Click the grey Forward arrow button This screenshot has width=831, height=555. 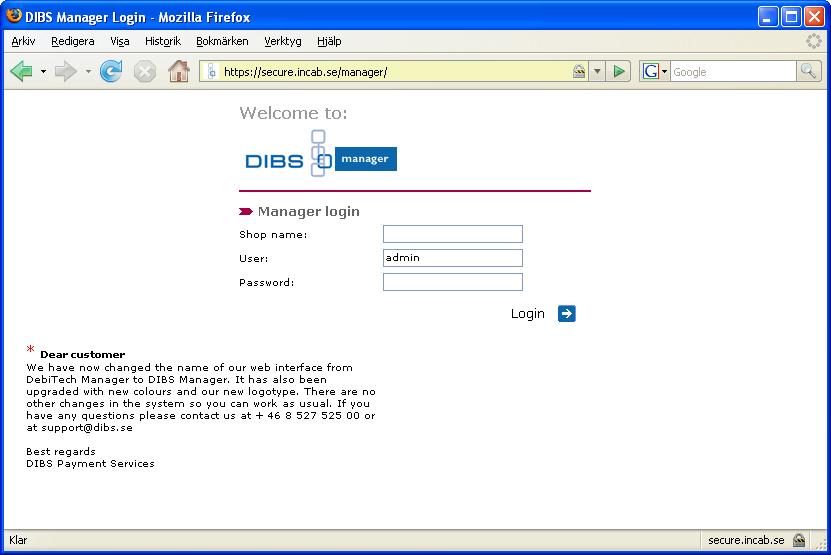click(66, 71)
